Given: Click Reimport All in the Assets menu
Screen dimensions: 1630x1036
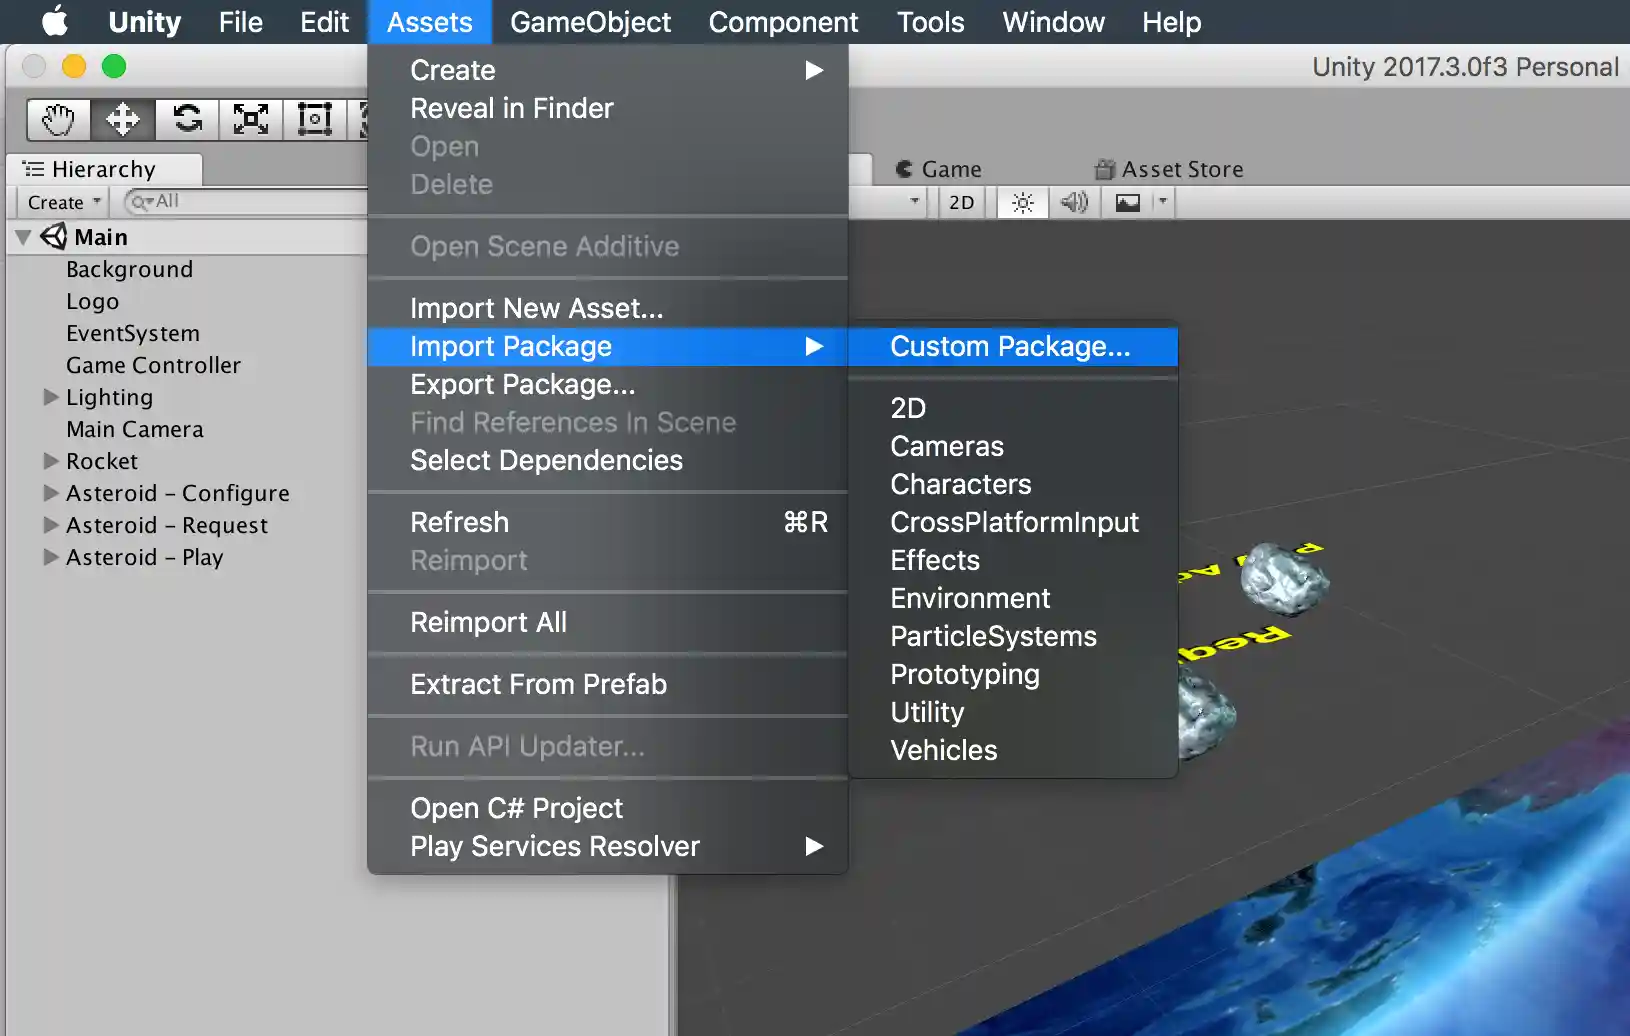Looking at the screenshot, I should [x=489, y=622].
